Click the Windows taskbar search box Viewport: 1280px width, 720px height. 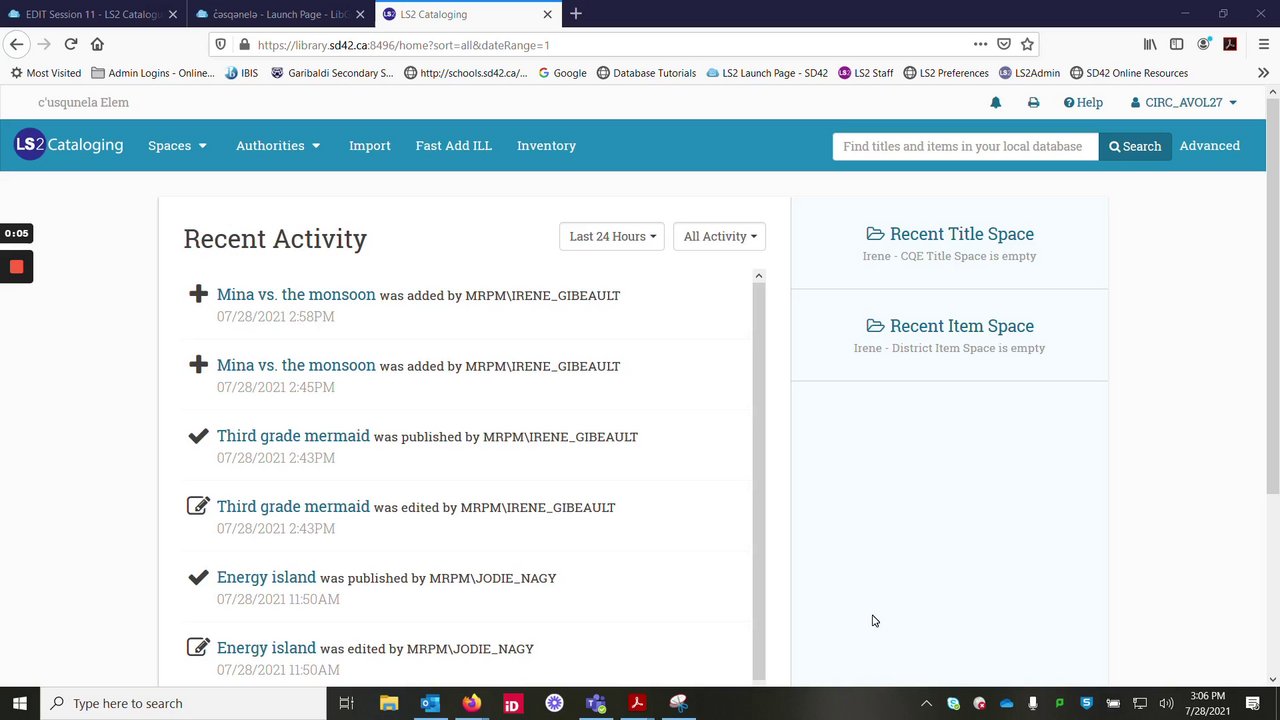point(183,703)
